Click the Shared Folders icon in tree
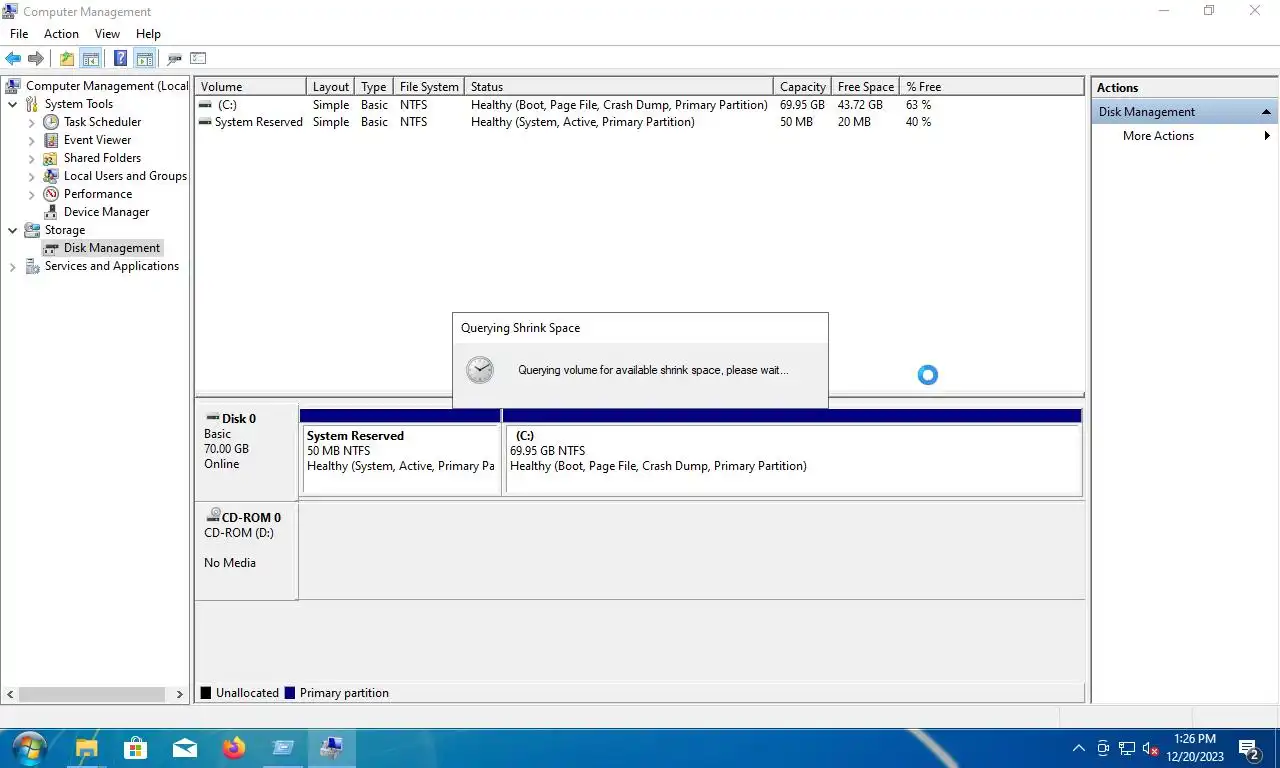The image size is (1280, 768). pos(51,158)
